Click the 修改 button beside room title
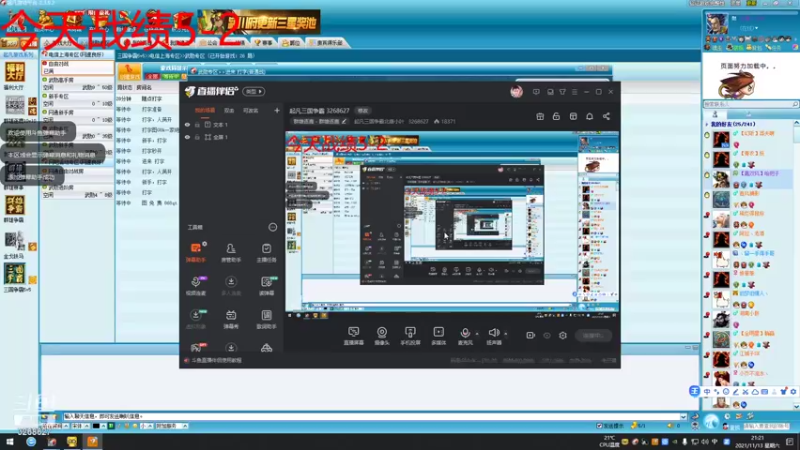The width and height of the screenshot is (800, 450). (x=362, y=110)
